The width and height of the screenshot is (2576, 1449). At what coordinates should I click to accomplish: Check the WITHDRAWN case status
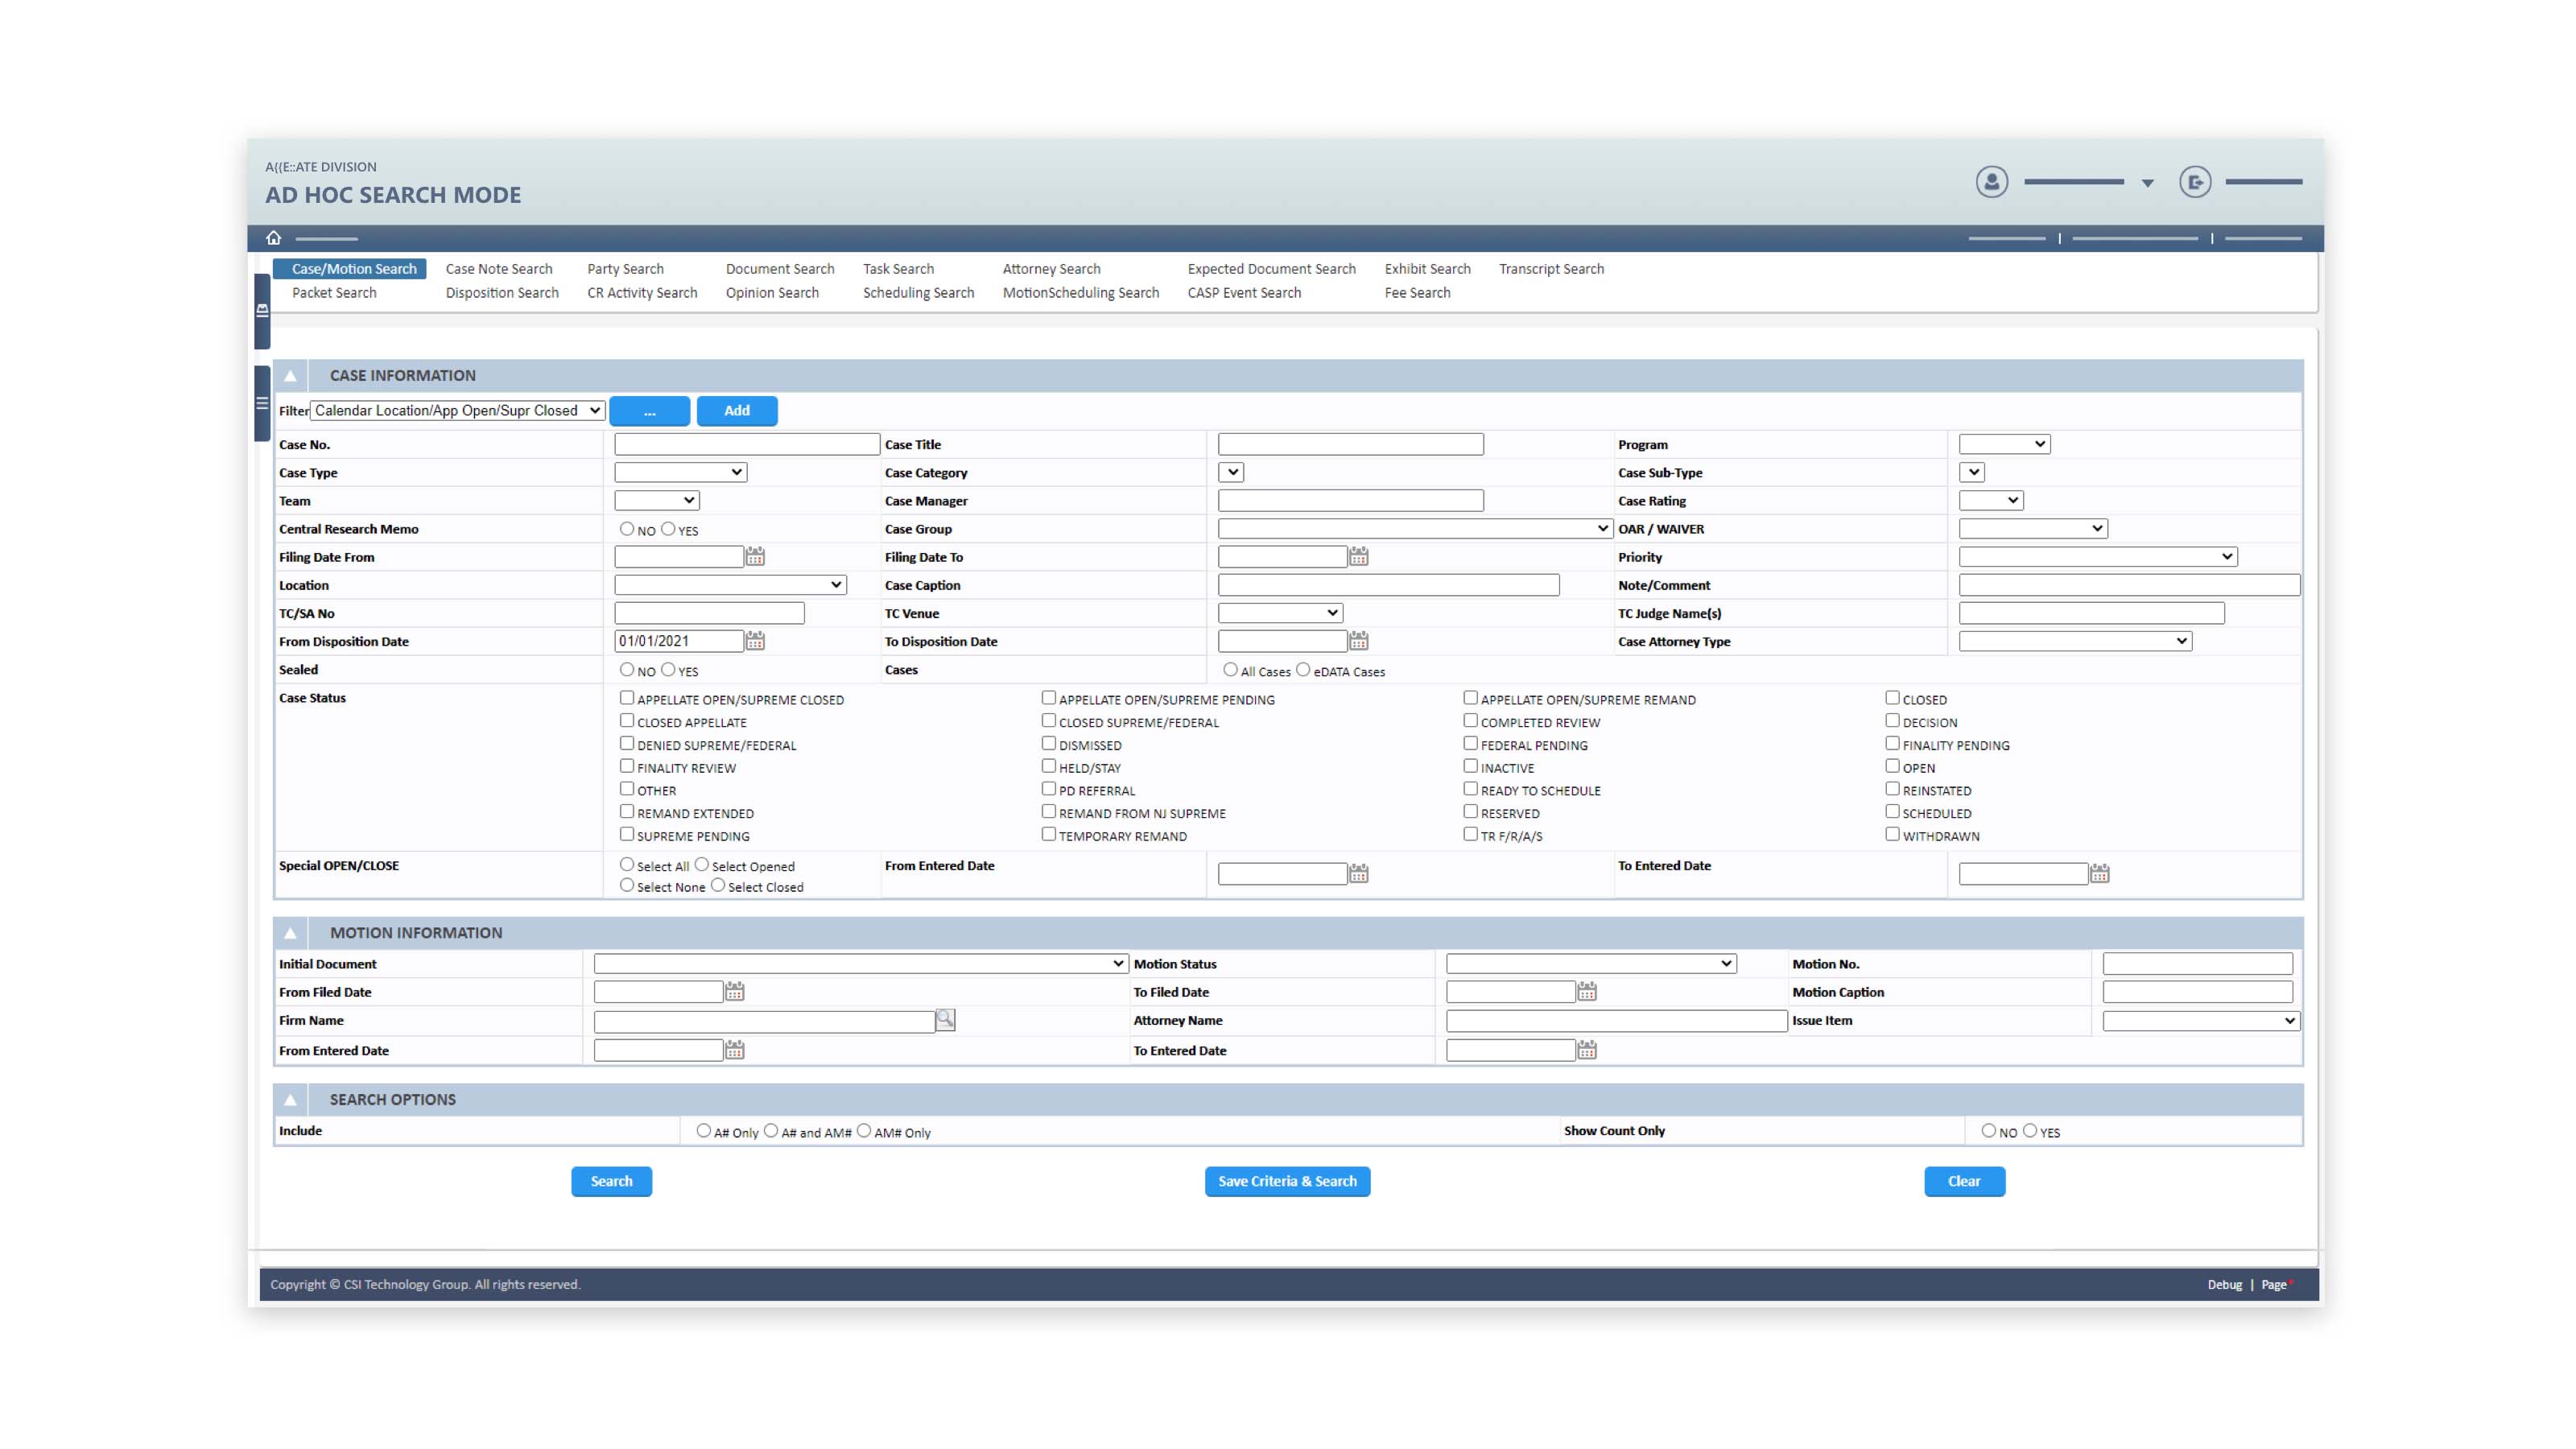click(x=1893, y=835)
